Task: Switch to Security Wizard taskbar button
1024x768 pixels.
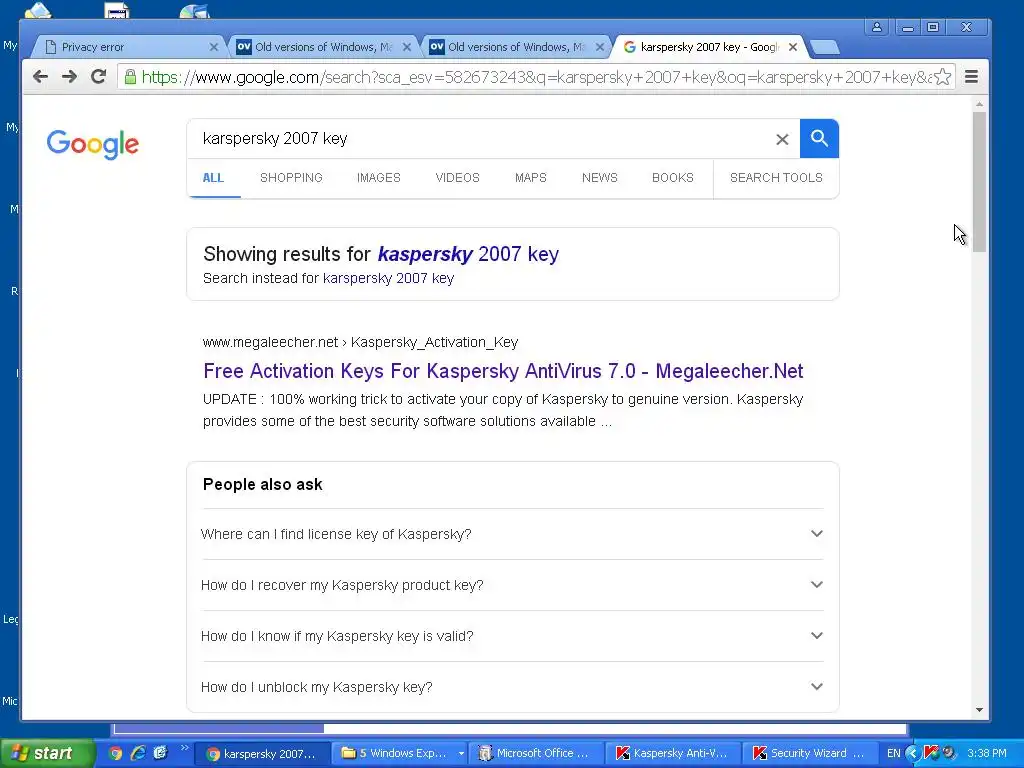Action: click(x=810, y=754)
